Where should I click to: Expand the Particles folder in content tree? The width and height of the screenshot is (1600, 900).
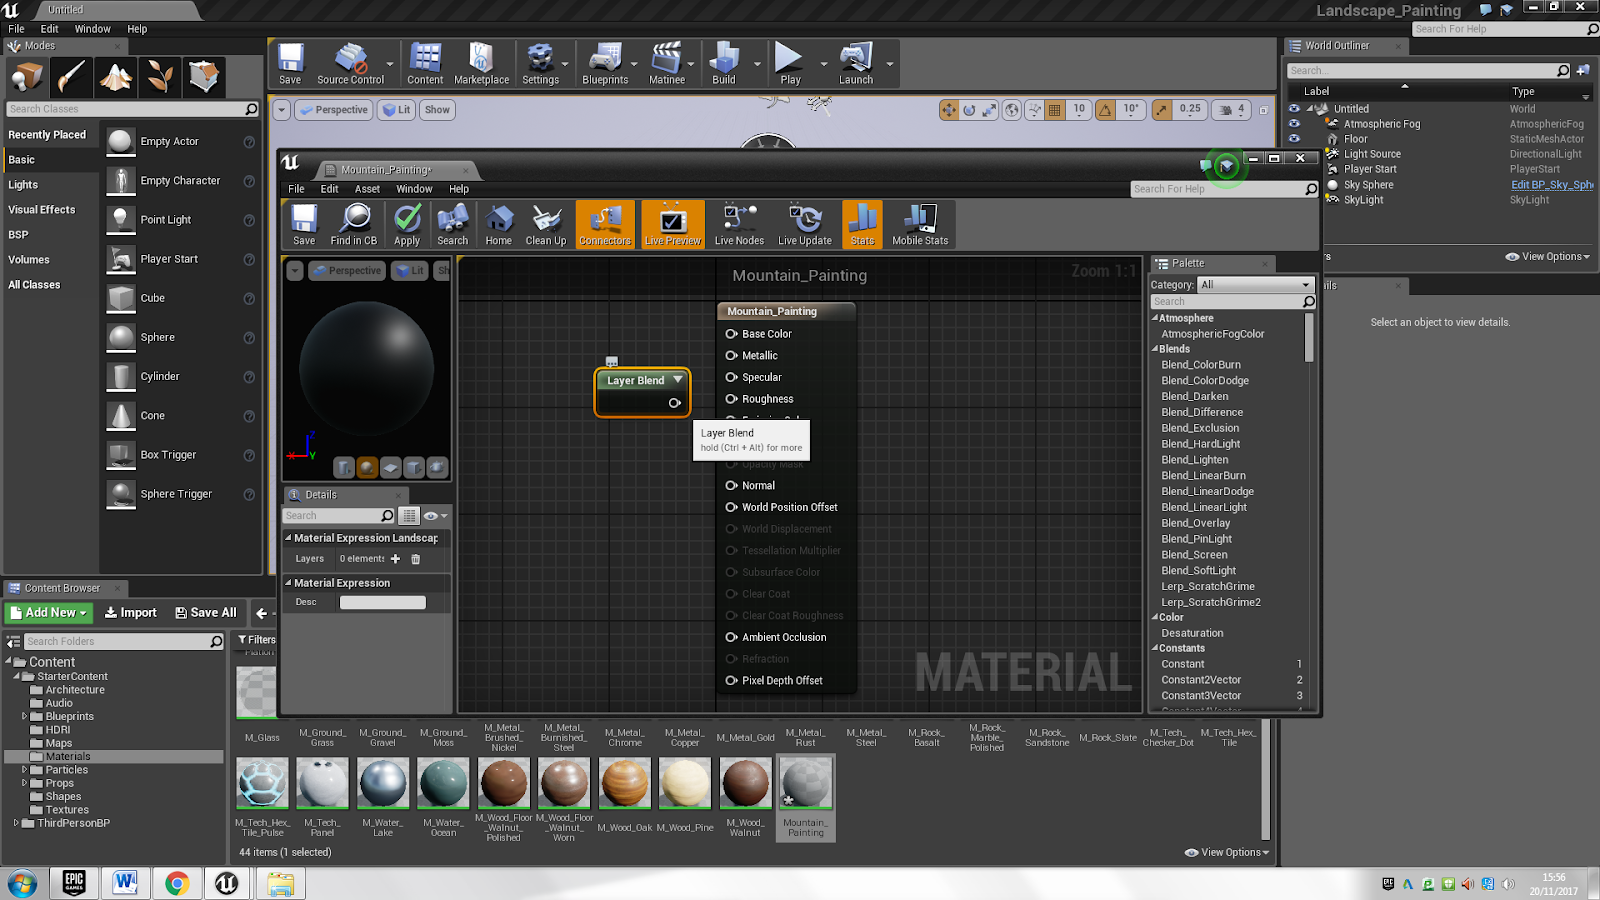24,770
